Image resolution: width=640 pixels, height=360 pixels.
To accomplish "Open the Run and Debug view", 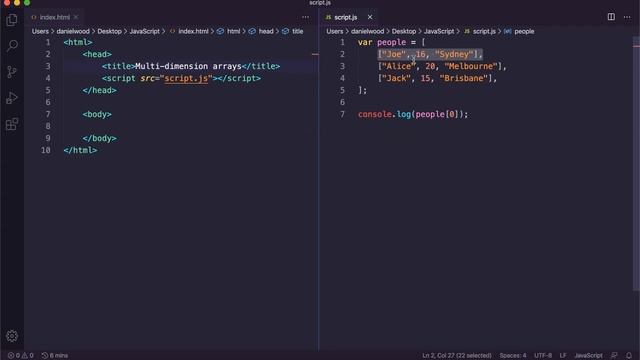I will pos(12,98).
